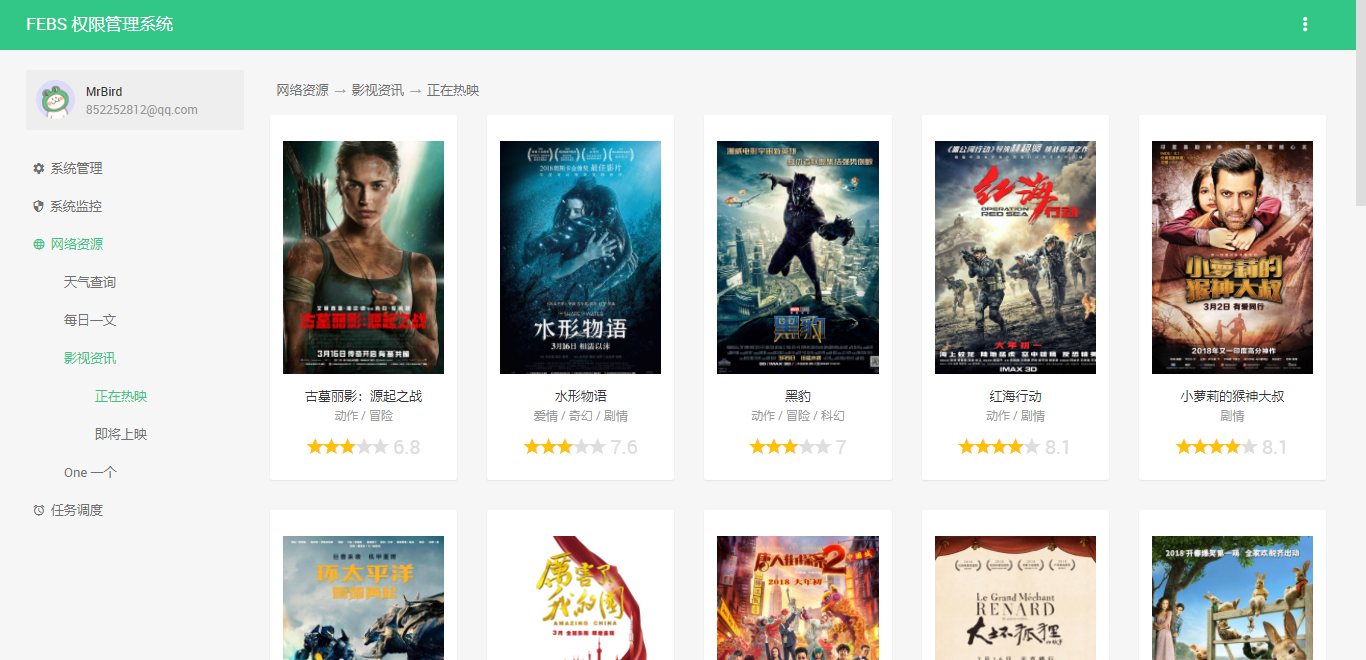
Task: Click the shield icon beside 系统监控
Action: click(39, 206)
